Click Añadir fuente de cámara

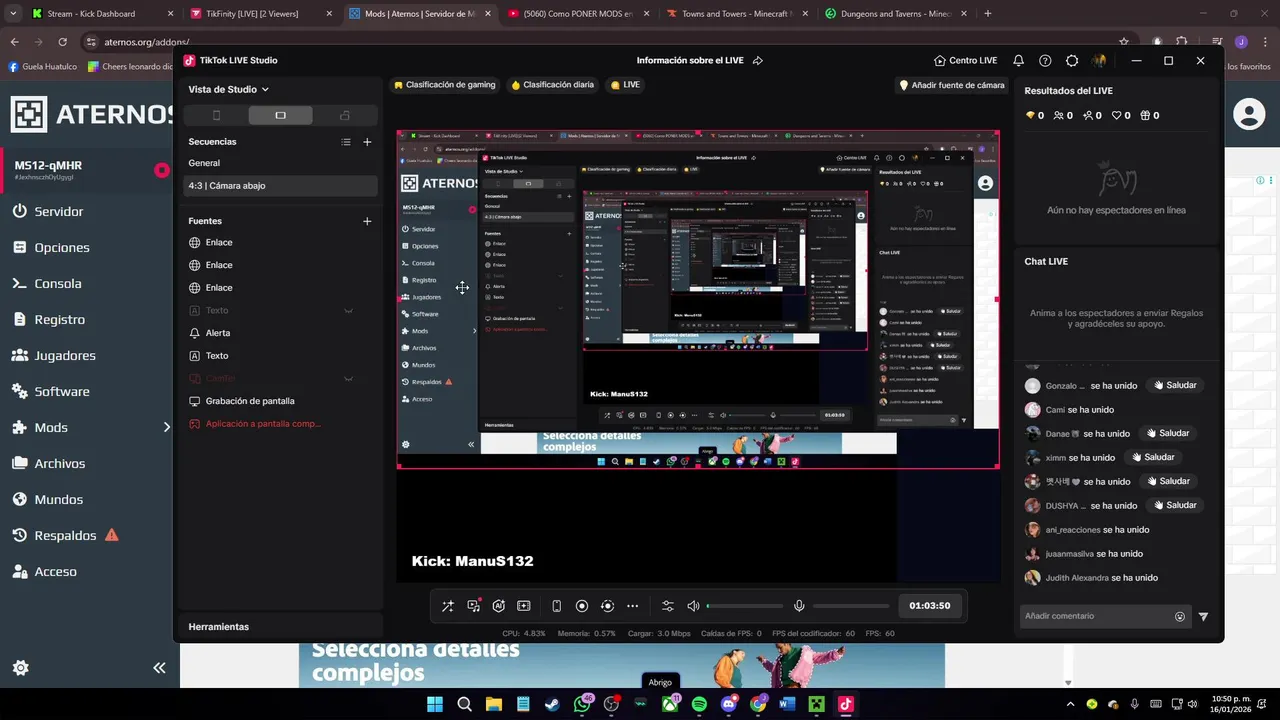(951, 85)
